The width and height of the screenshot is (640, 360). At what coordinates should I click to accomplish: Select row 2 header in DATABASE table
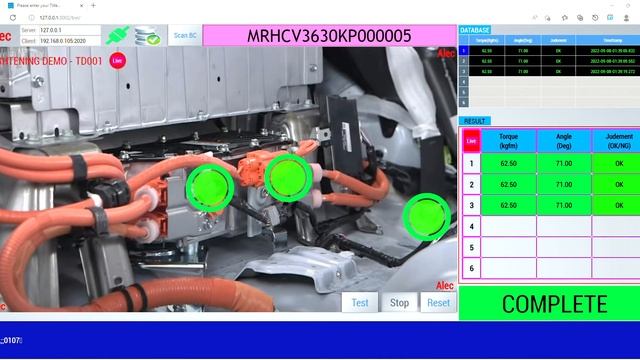[x=464, y=61]
